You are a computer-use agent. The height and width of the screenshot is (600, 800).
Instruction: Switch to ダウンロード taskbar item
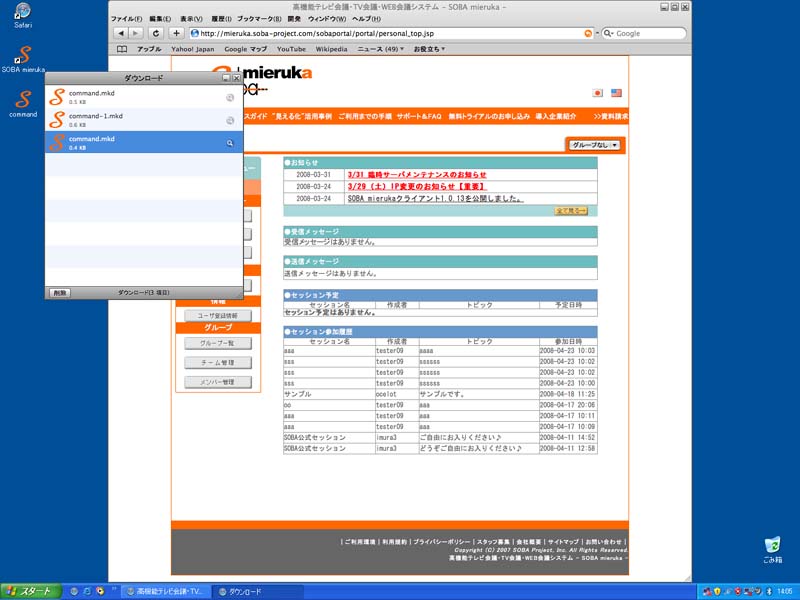[x=258, y=592]
